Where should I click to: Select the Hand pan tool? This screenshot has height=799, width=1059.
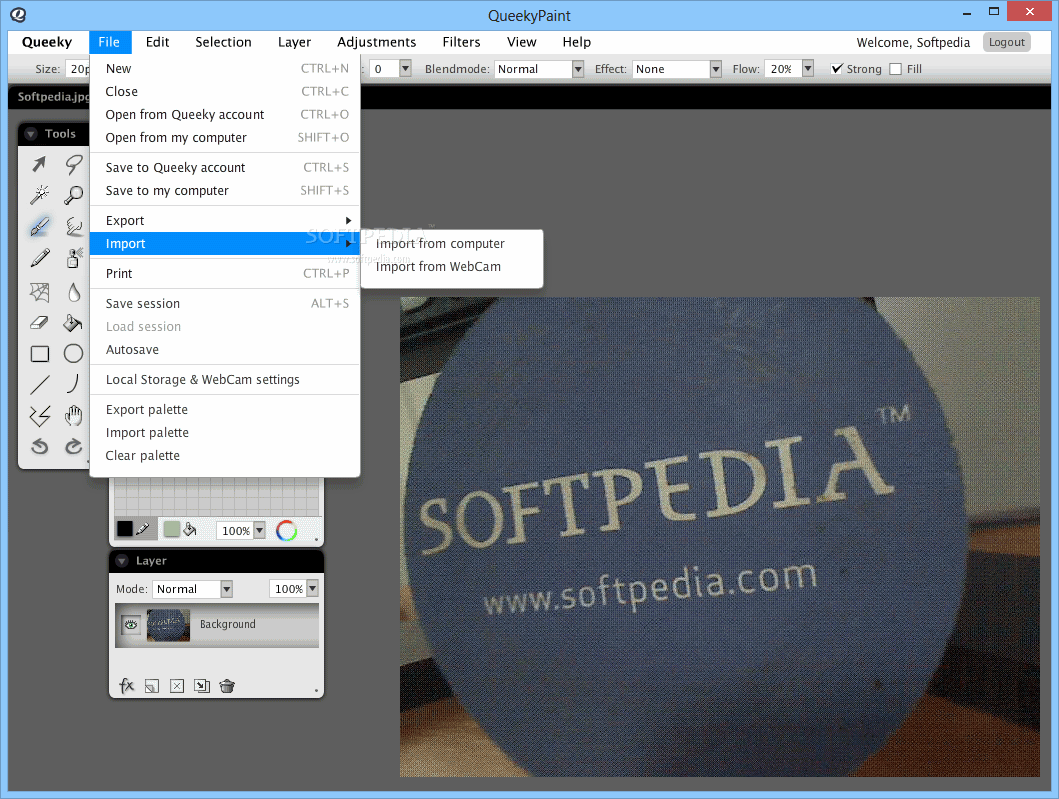pyautogui.click(x=74, y=416)
